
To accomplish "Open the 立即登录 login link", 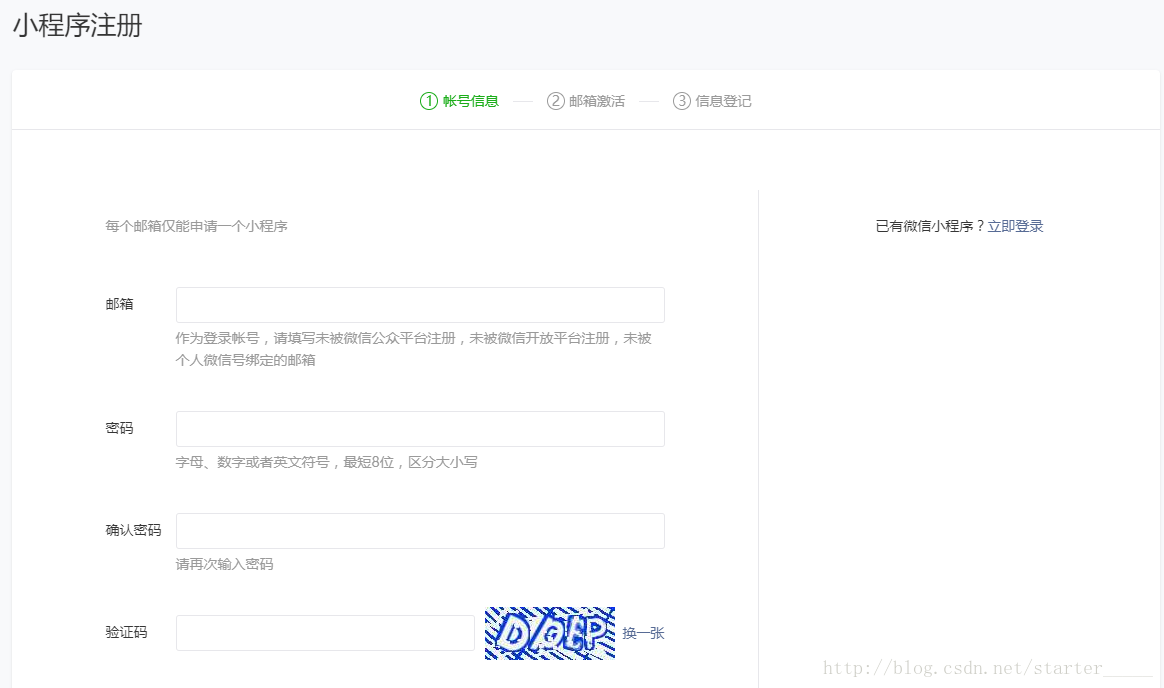I will [1015, 226].
